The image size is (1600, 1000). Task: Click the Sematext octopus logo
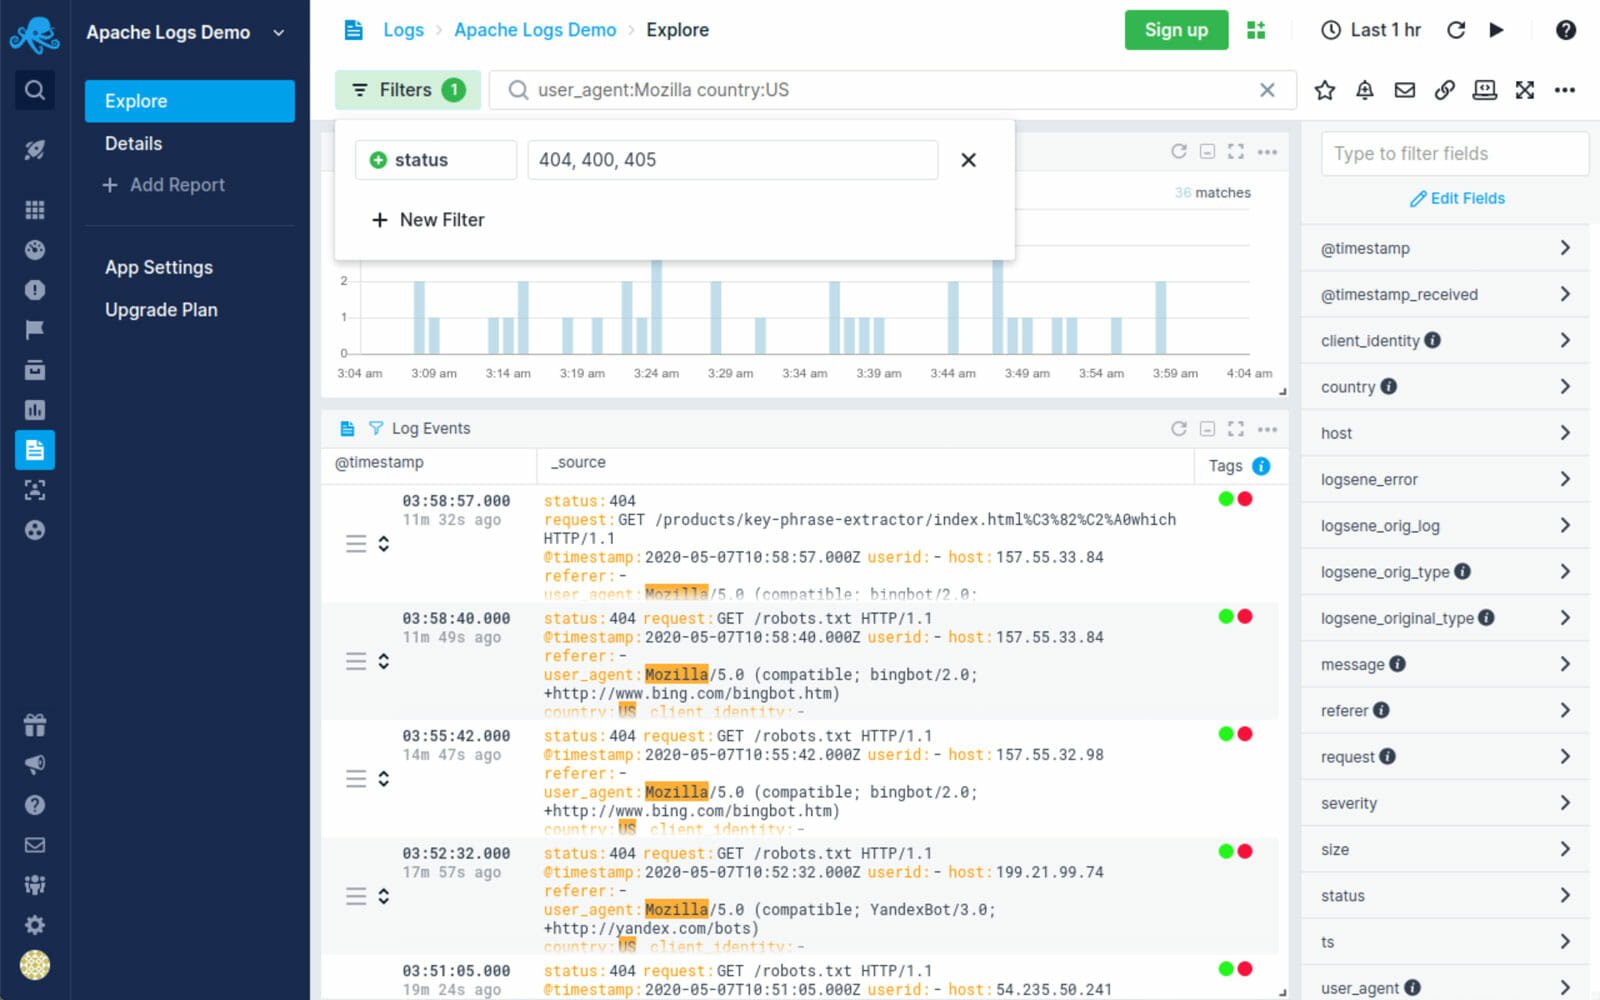tap(34, 35)
